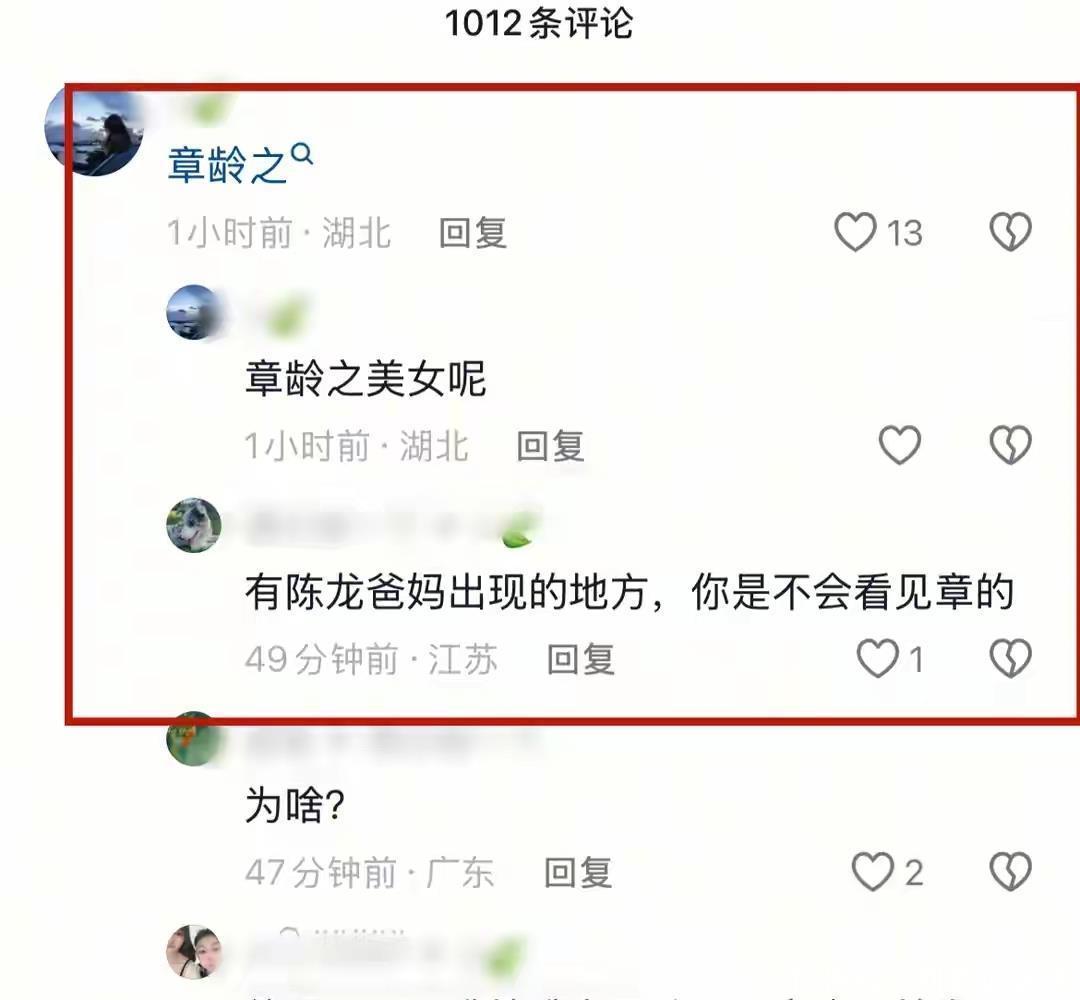The image size is (1080, 1000).
Task: Like the 陈龙爸妈 comment from 江苏
Action: click(x=878, y=658)
